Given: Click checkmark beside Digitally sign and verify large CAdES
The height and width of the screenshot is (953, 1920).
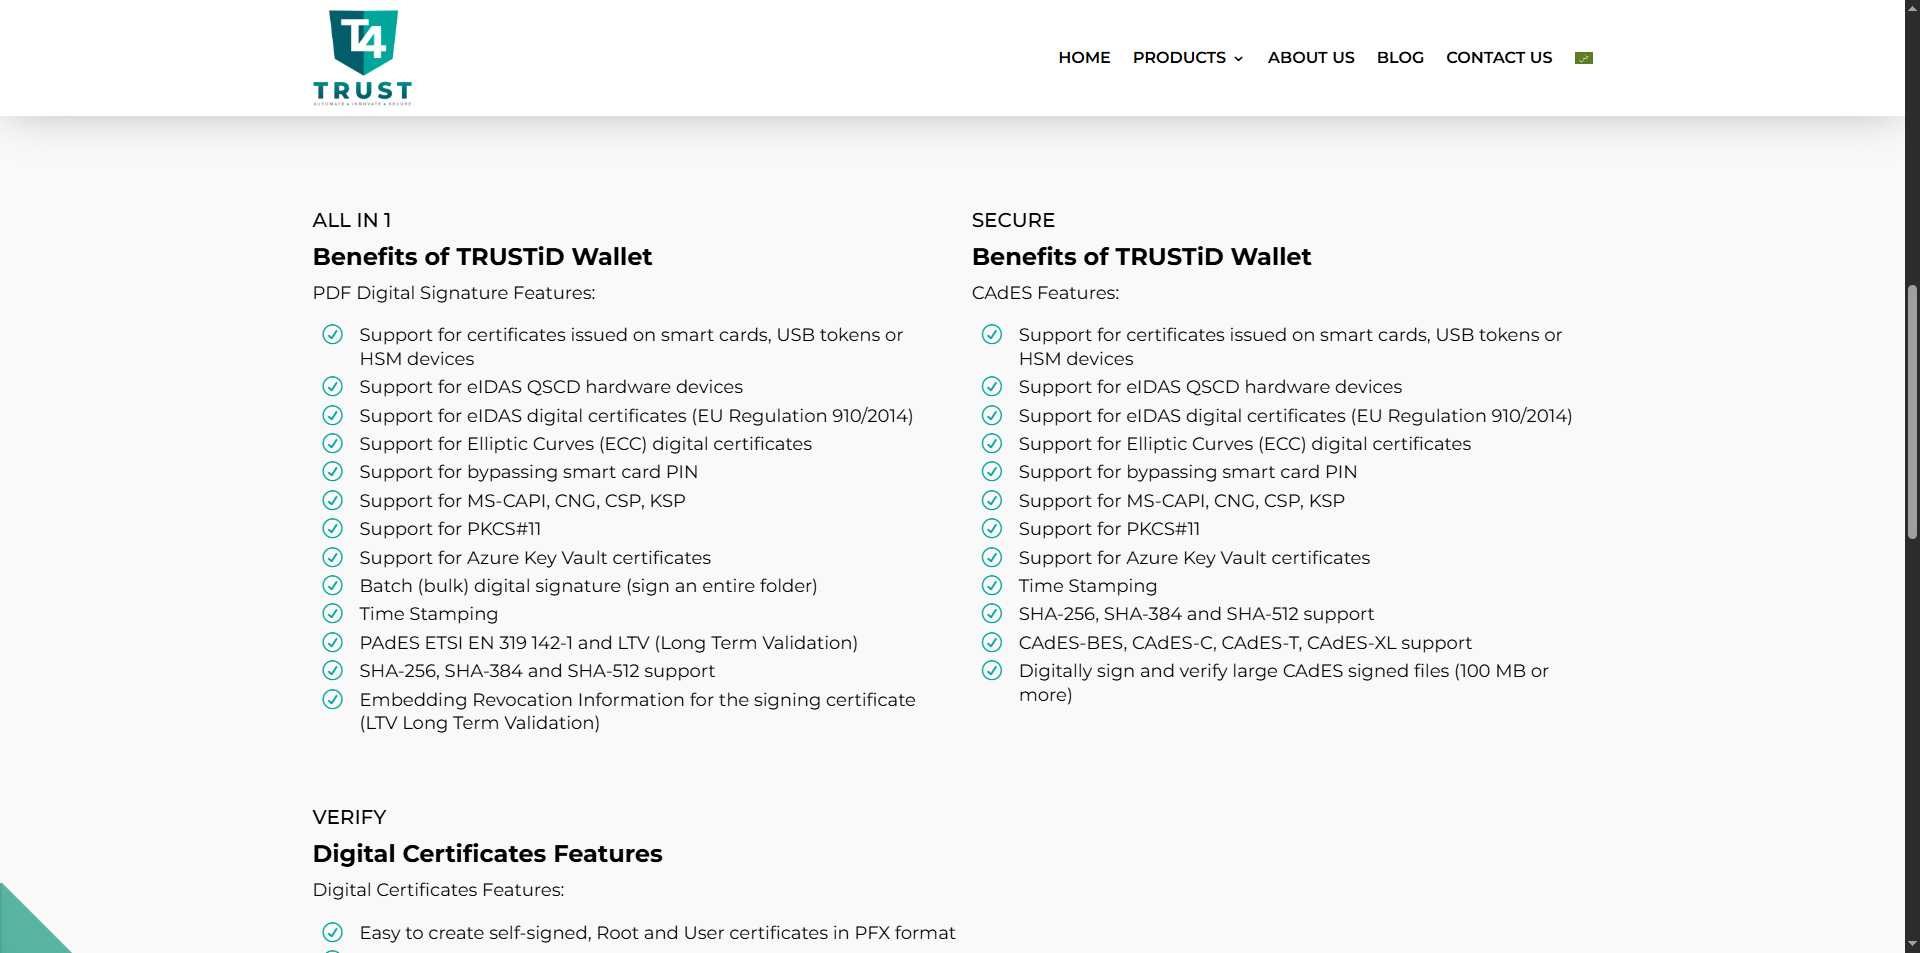Looking at the screenshot, I should coord(992,671).
